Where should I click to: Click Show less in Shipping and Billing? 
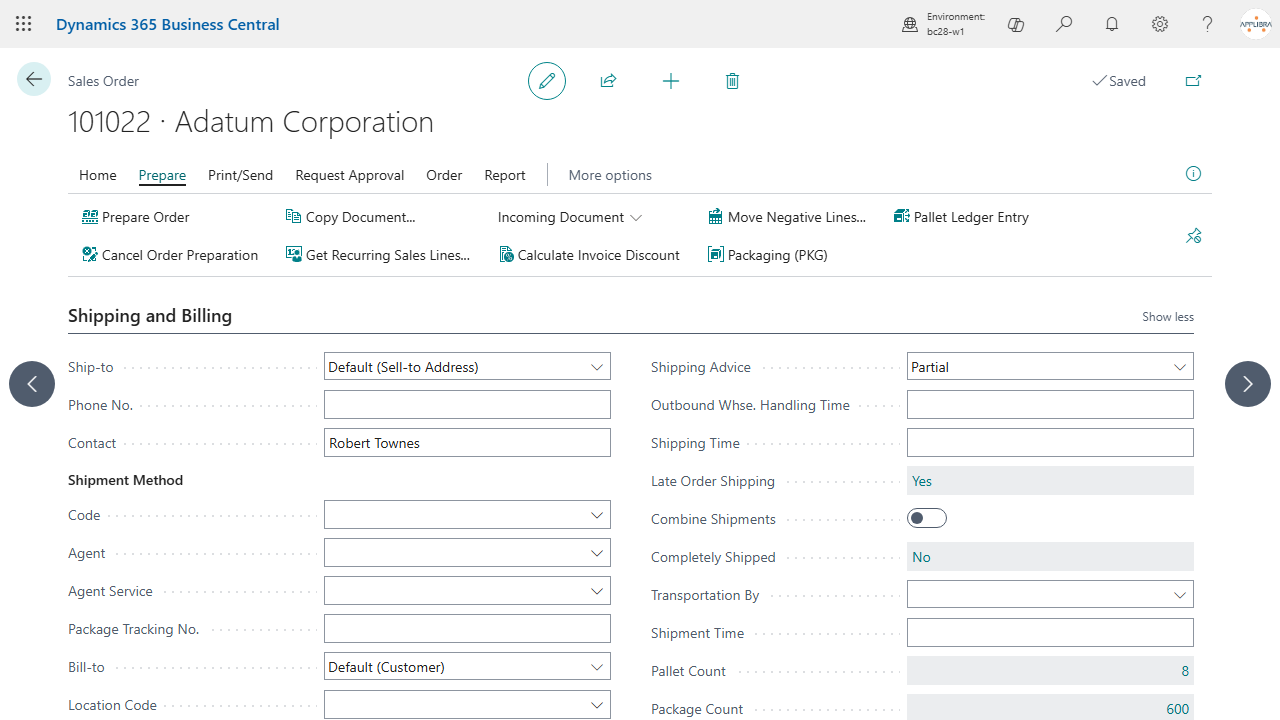click(1168, 317)
